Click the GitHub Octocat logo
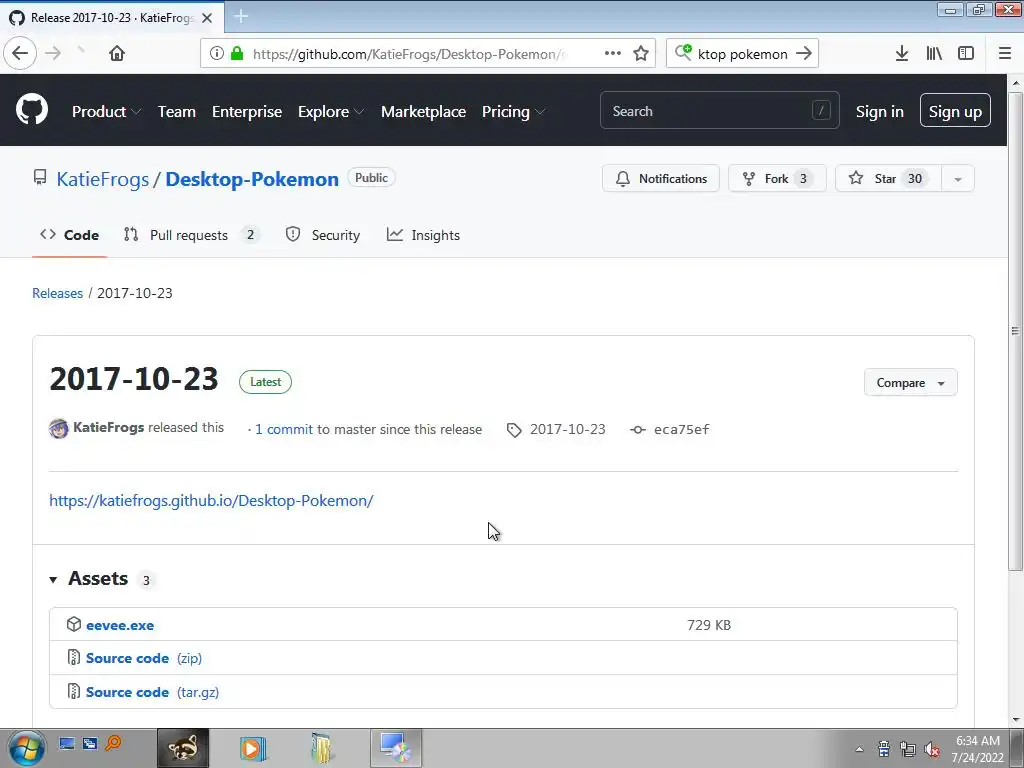The width and height of the screenshot is (1024, 768). [x=31, y=110]
